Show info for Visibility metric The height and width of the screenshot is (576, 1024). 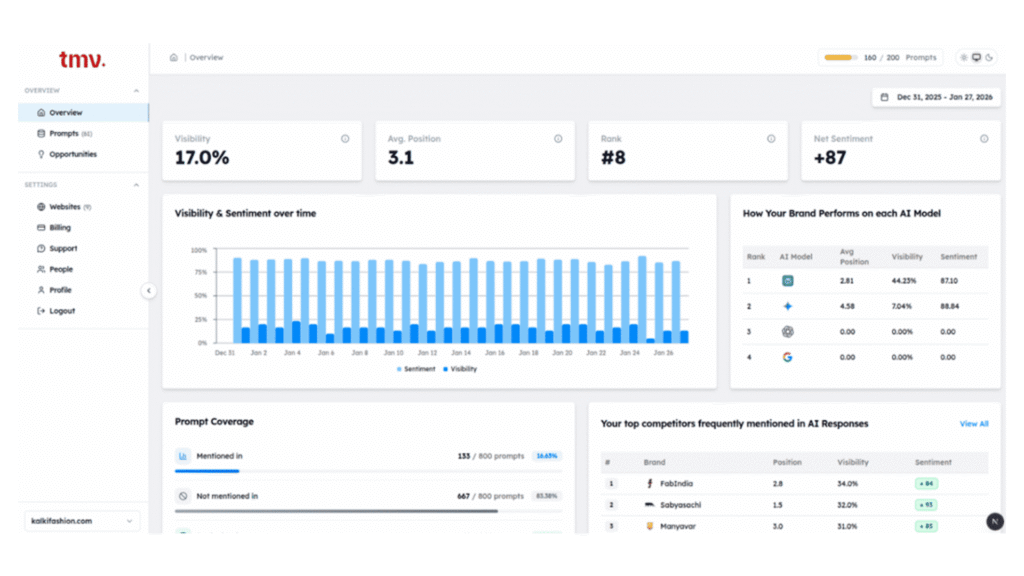click(345, 138)
